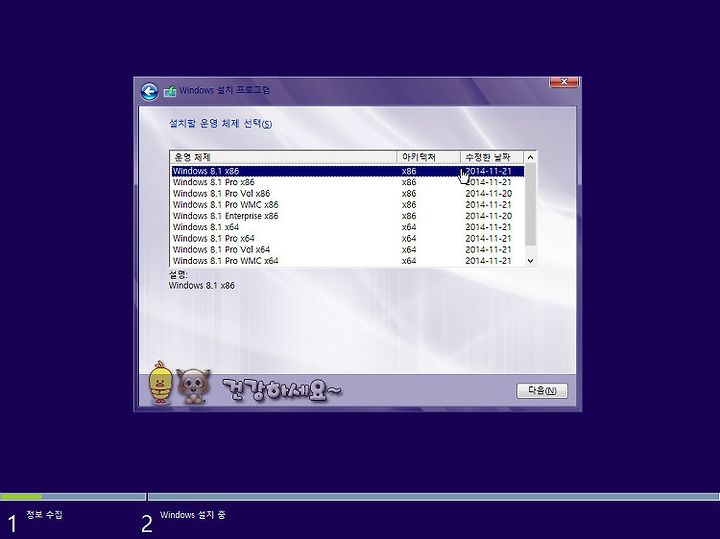Pick the Windows 8.1 x64 row
Screen dimensions: 720x539
348,227
